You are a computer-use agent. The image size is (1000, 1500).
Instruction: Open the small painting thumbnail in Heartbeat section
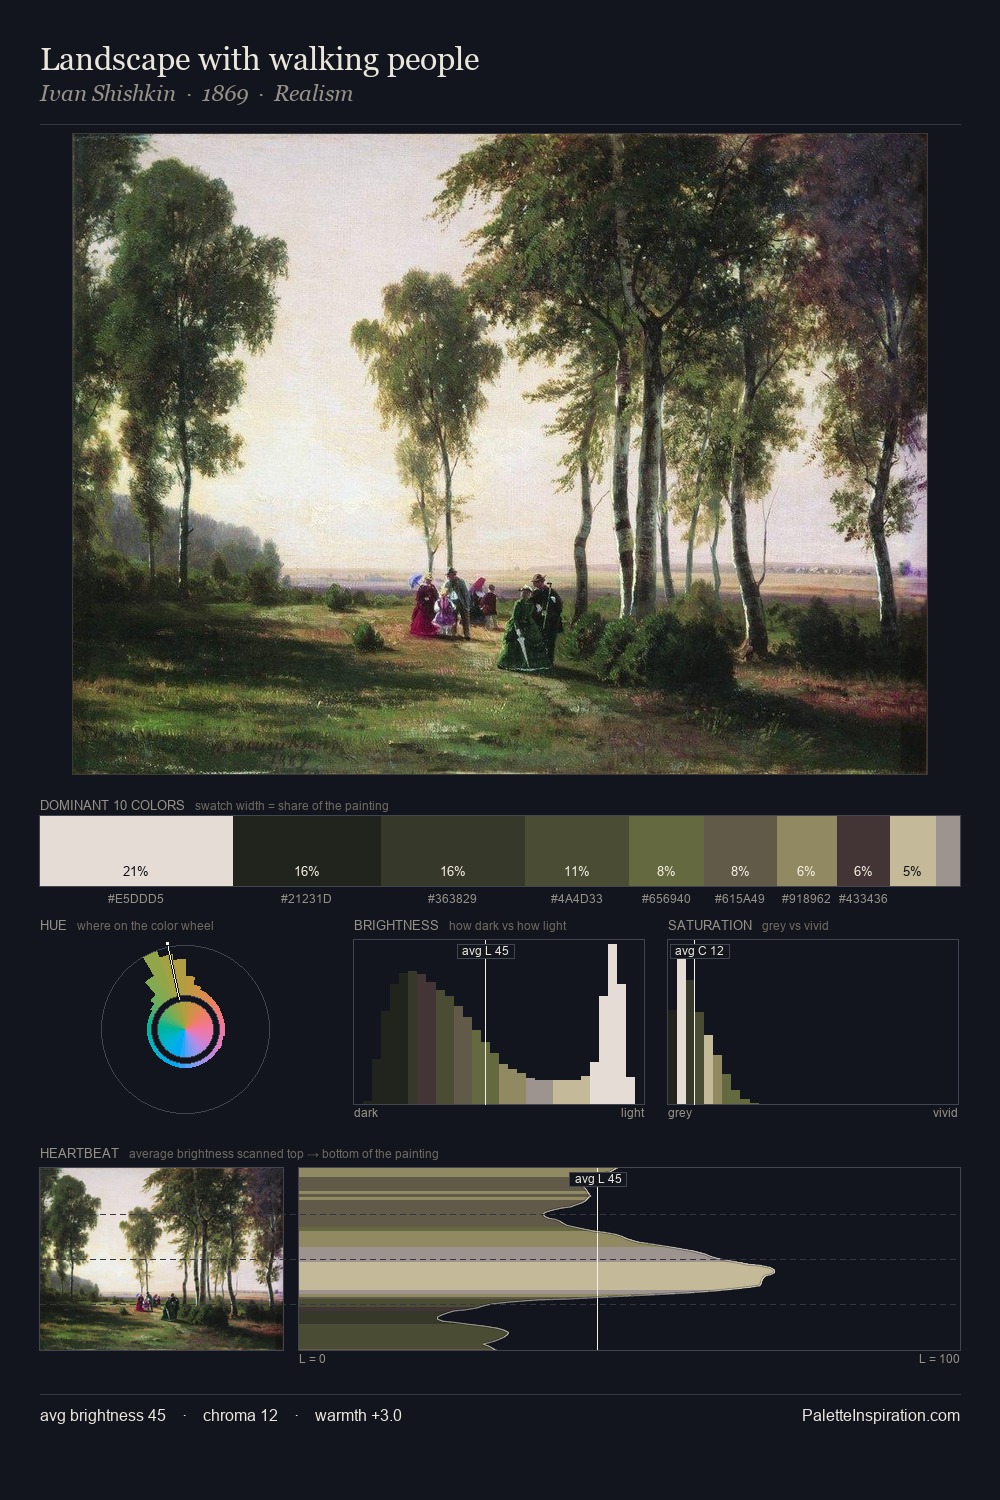(x=162, y=1259)
